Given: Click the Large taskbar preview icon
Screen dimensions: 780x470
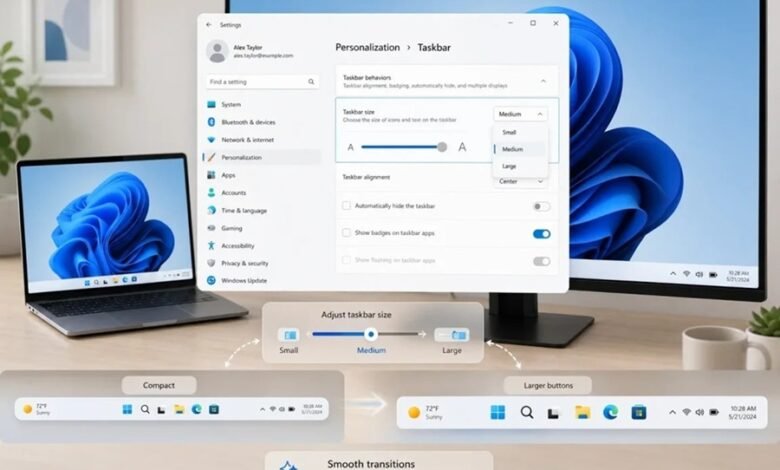Looking at the screenshot, I should (452, 335).
